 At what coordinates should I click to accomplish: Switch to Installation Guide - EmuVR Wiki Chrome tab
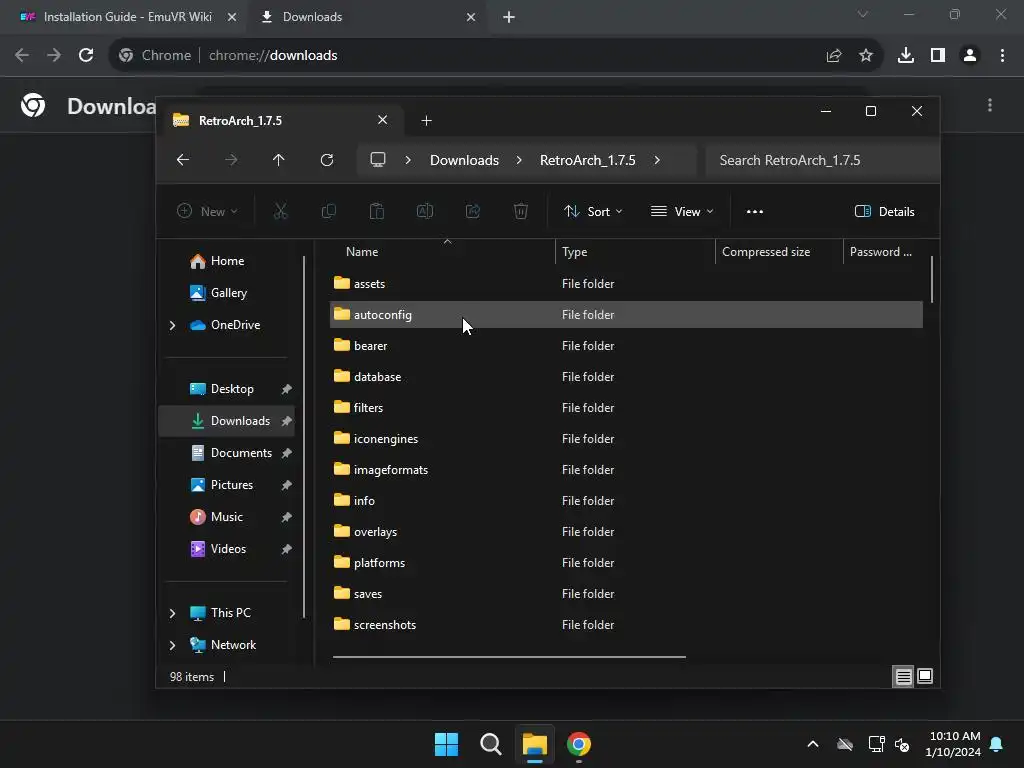[x=121, y=17]
